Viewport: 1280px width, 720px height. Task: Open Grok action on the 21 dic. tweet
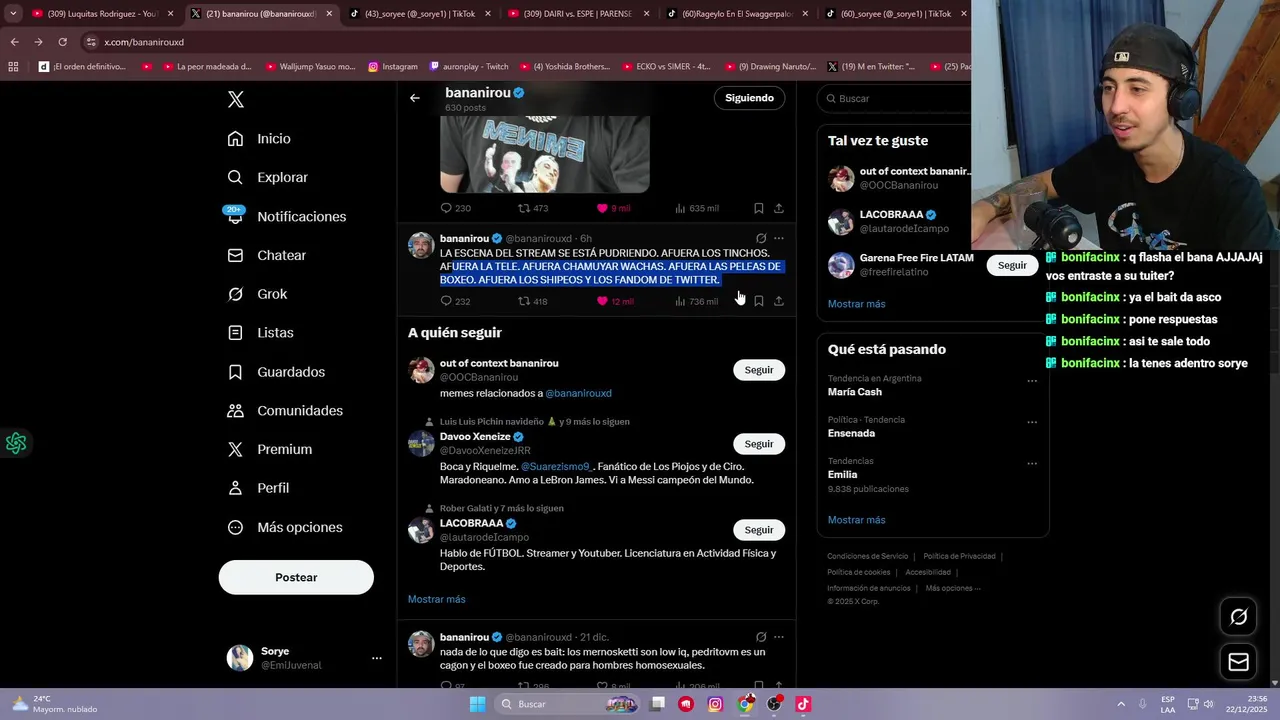761,637
